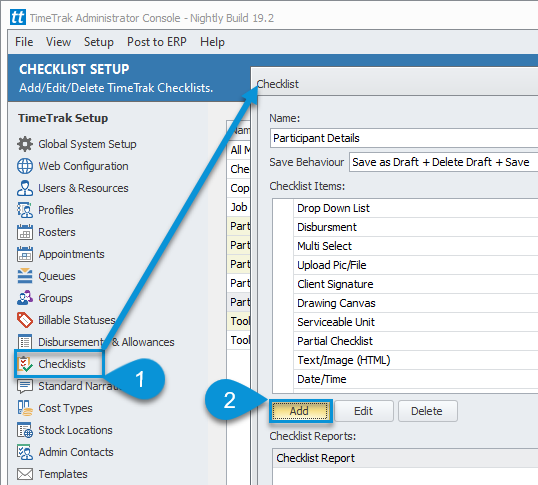This screenshot has height=485, width=538.
Task: Open the Save Behaviour dropdown
Action: pyautogui.click(x=443, y=162)
